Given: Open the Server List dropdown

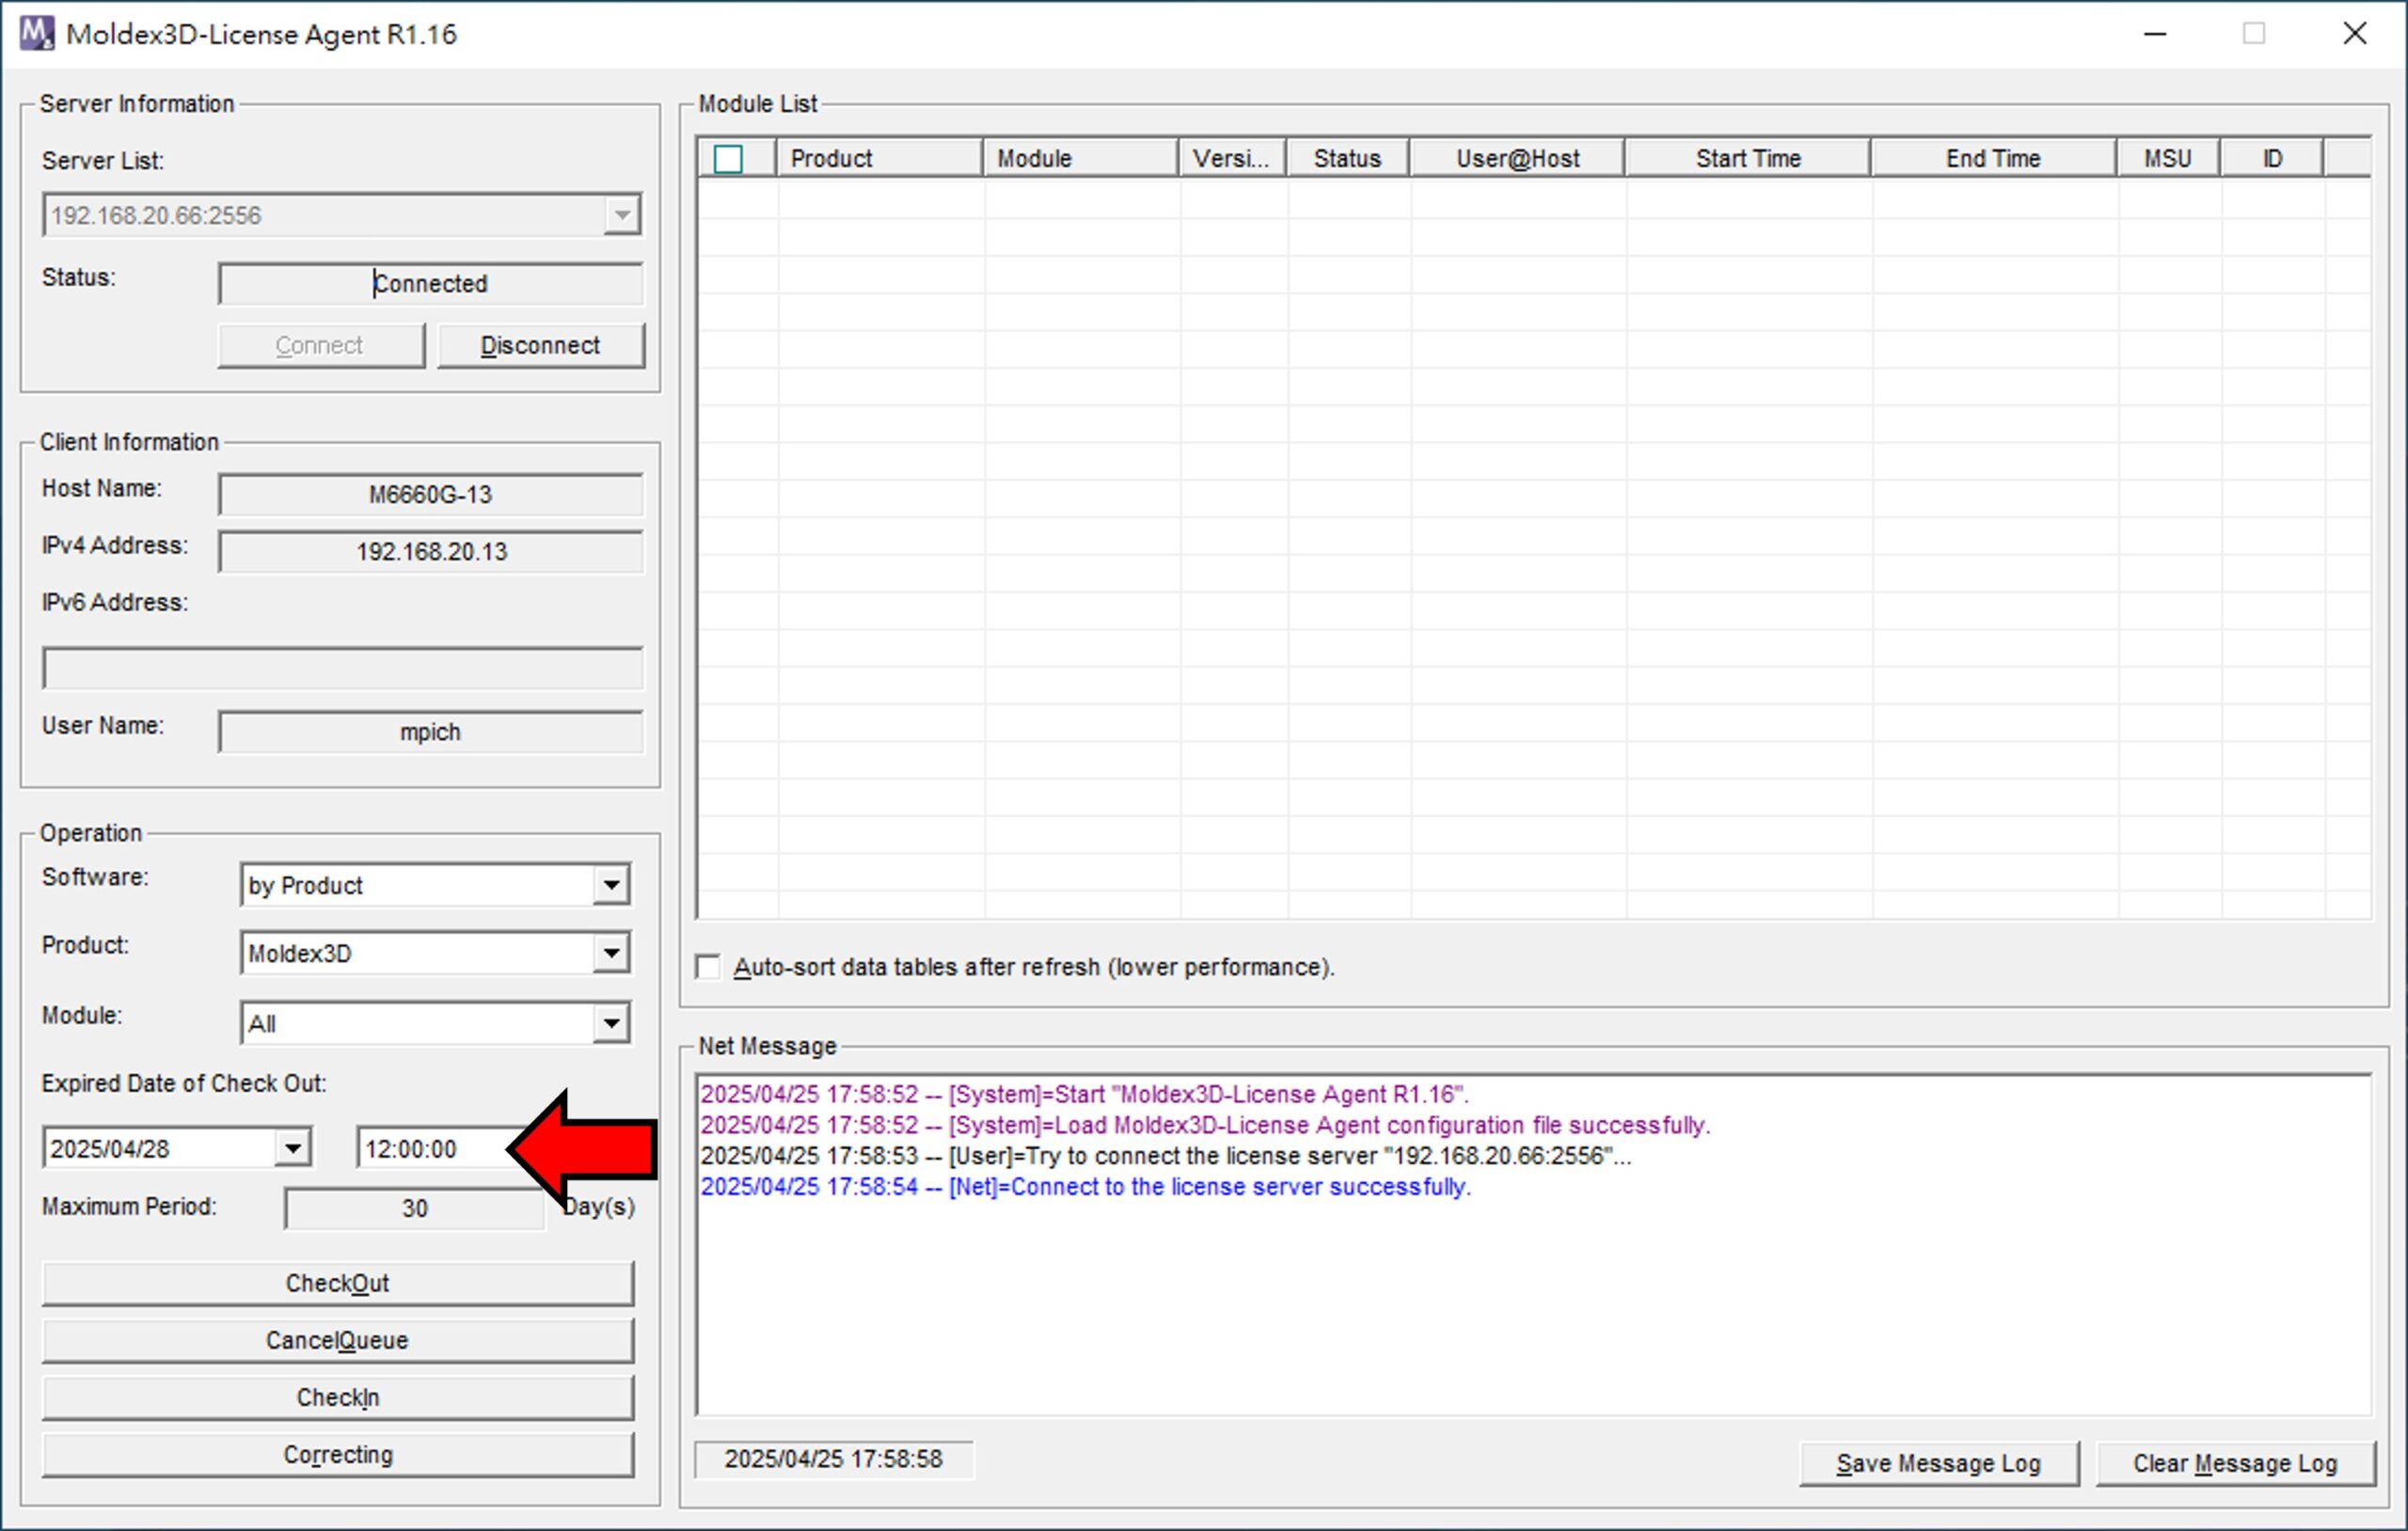Looking at the screenshot, I should click(621, 215).
